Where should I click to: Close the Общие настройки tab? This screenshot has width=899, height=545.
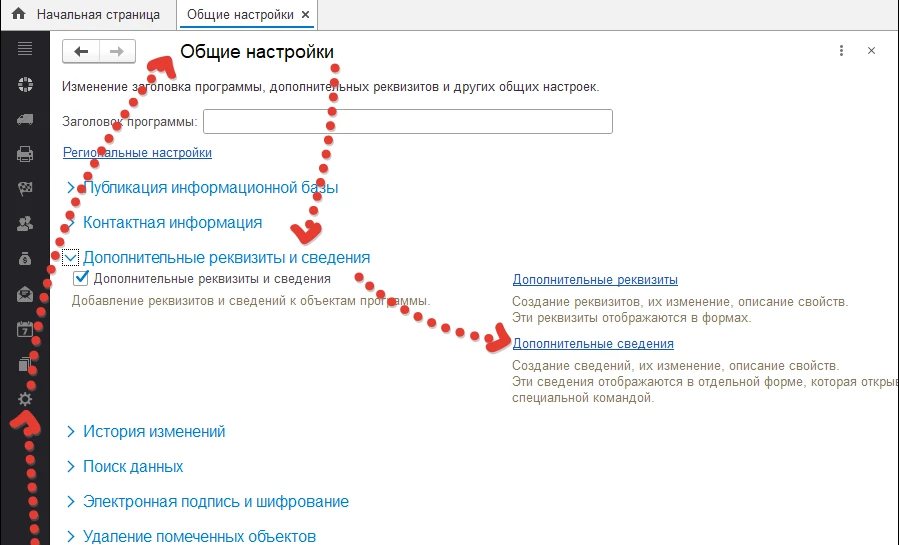[306, 15]
